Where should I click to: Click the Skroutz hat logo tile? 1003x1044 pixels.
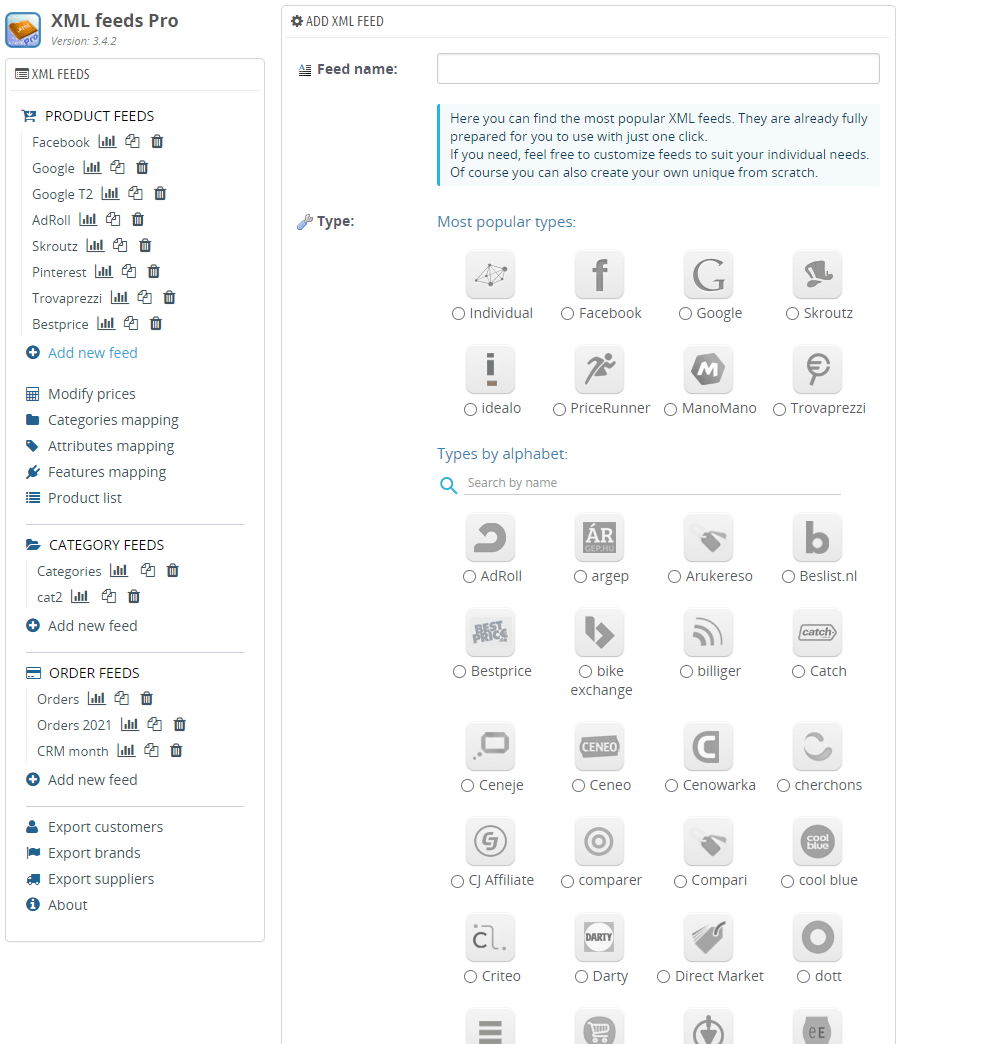[x=818, y=274]
